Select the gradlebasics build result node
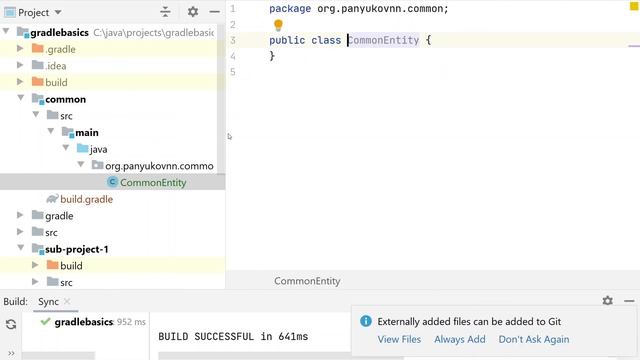 [84, 322]
